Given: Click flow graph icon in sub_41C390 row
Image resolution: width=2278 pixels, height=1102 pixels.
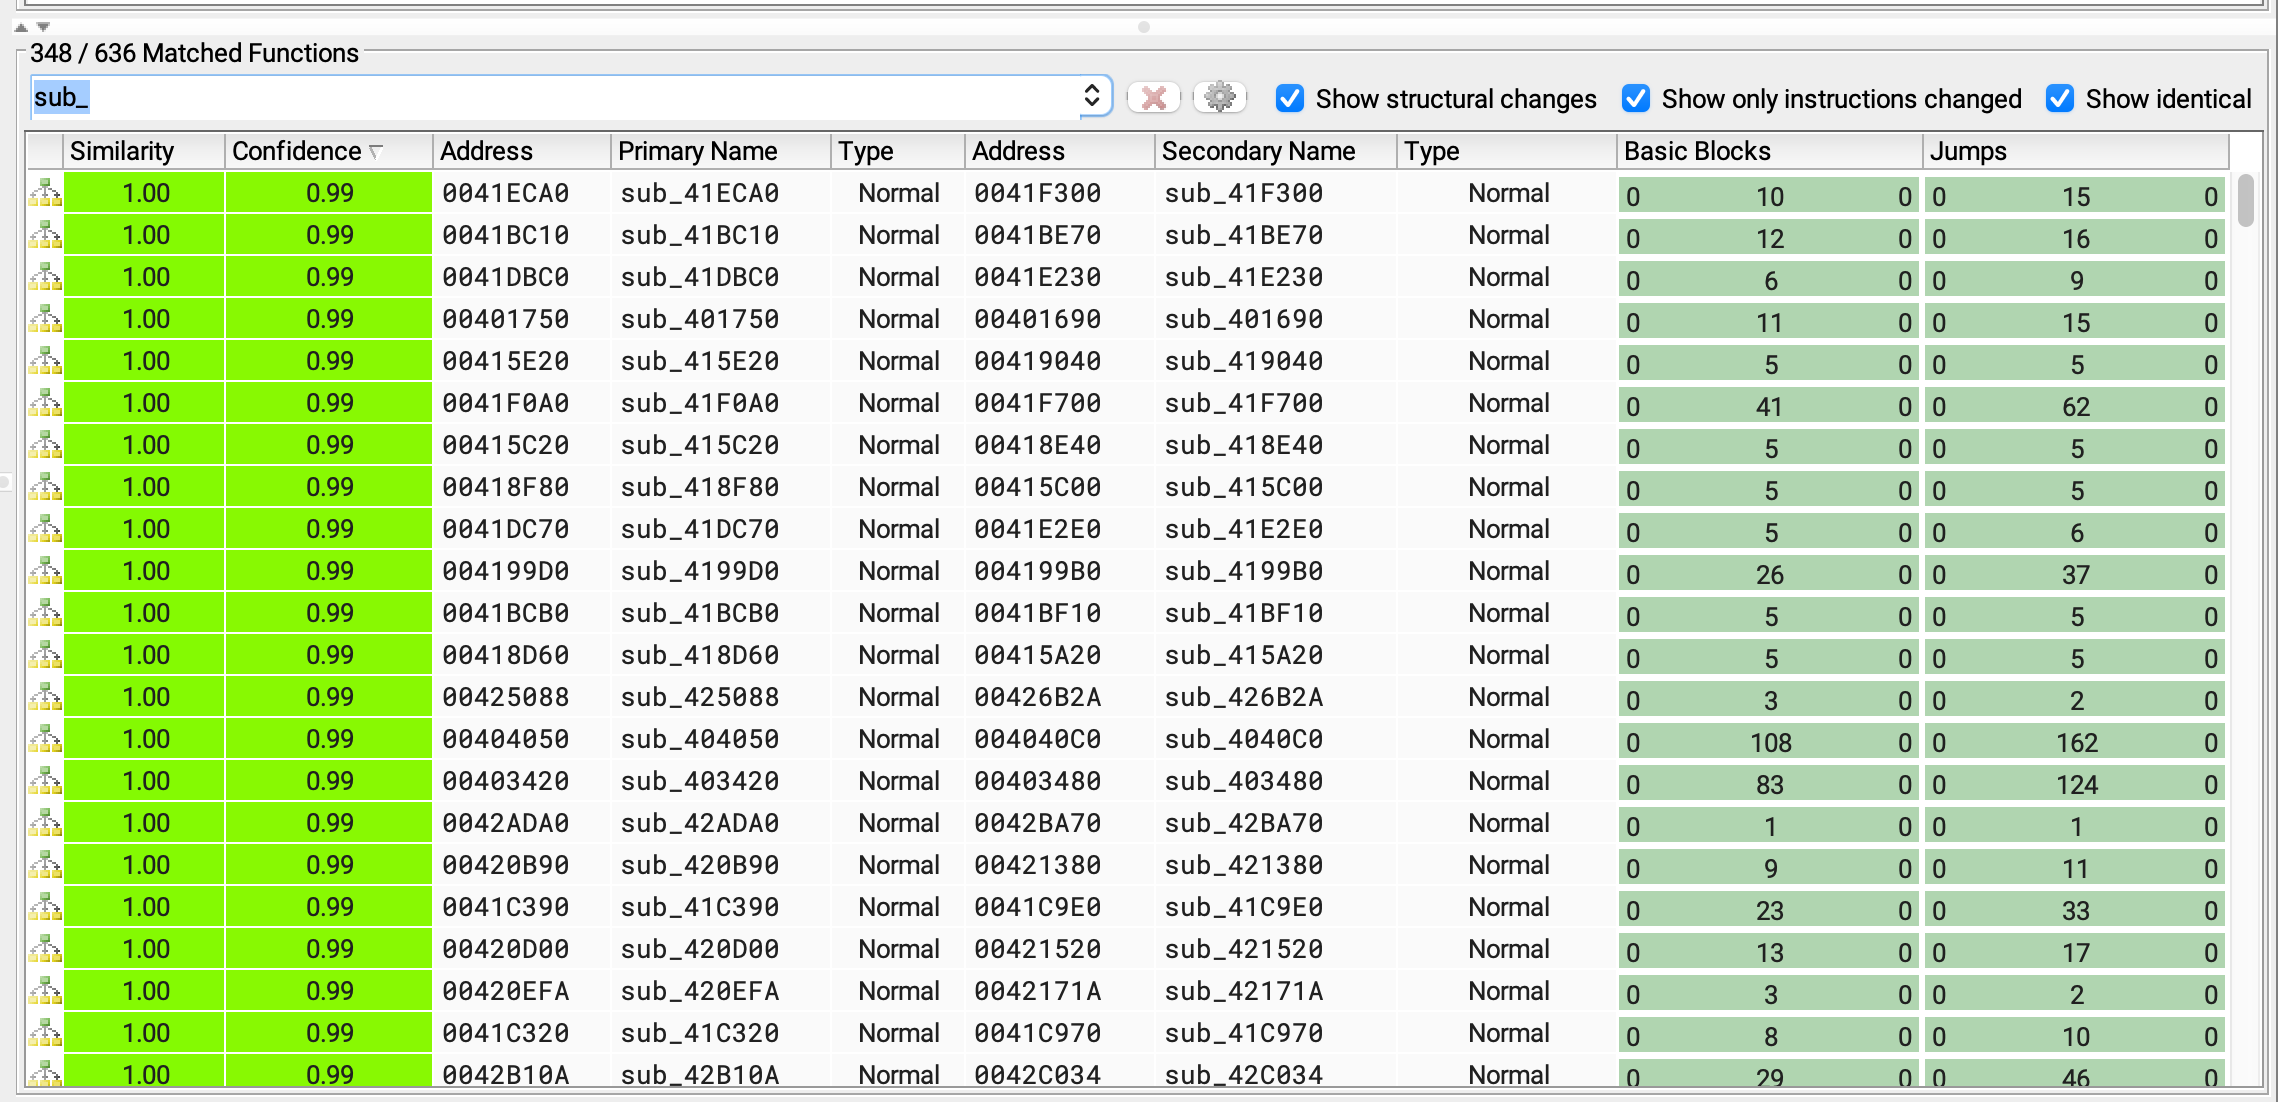Looking at the screenshot, I should [x=45, y=907].
